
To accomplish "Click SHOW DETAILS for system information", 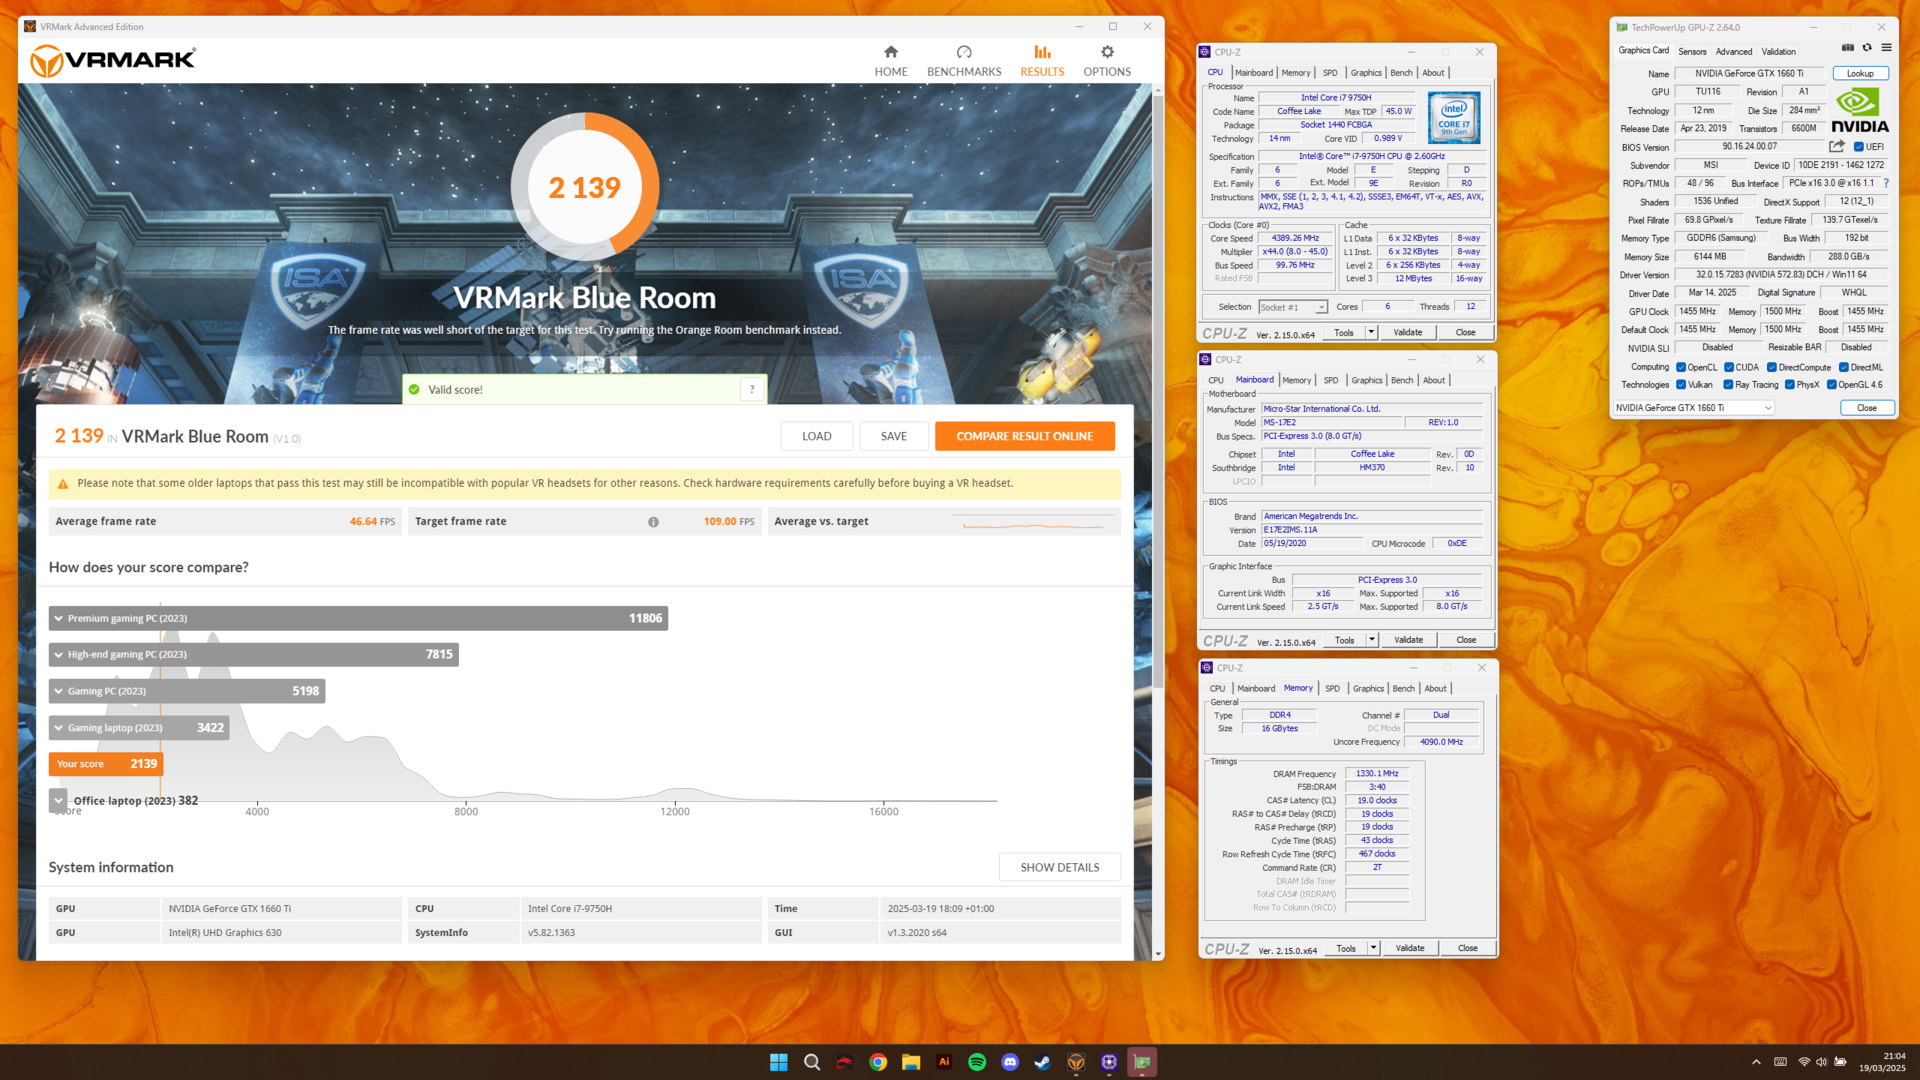I will click(x=1059, y=867).
